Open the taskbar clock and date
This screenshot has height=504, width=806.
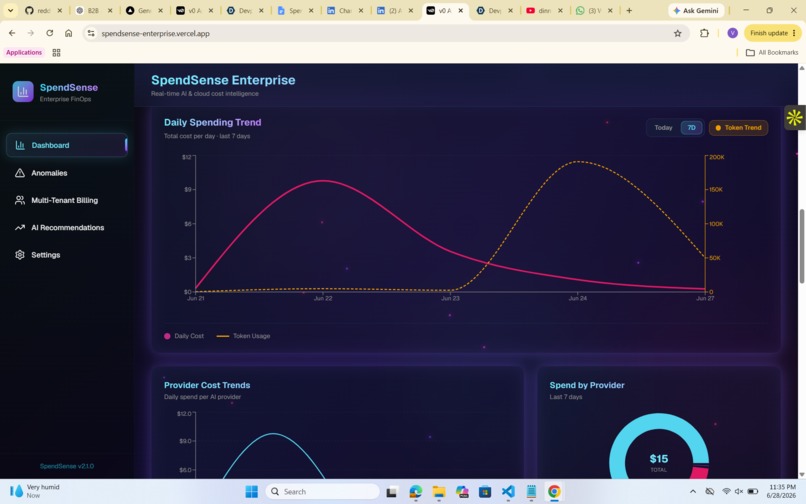pyautogui.click(x=782, y=491)
